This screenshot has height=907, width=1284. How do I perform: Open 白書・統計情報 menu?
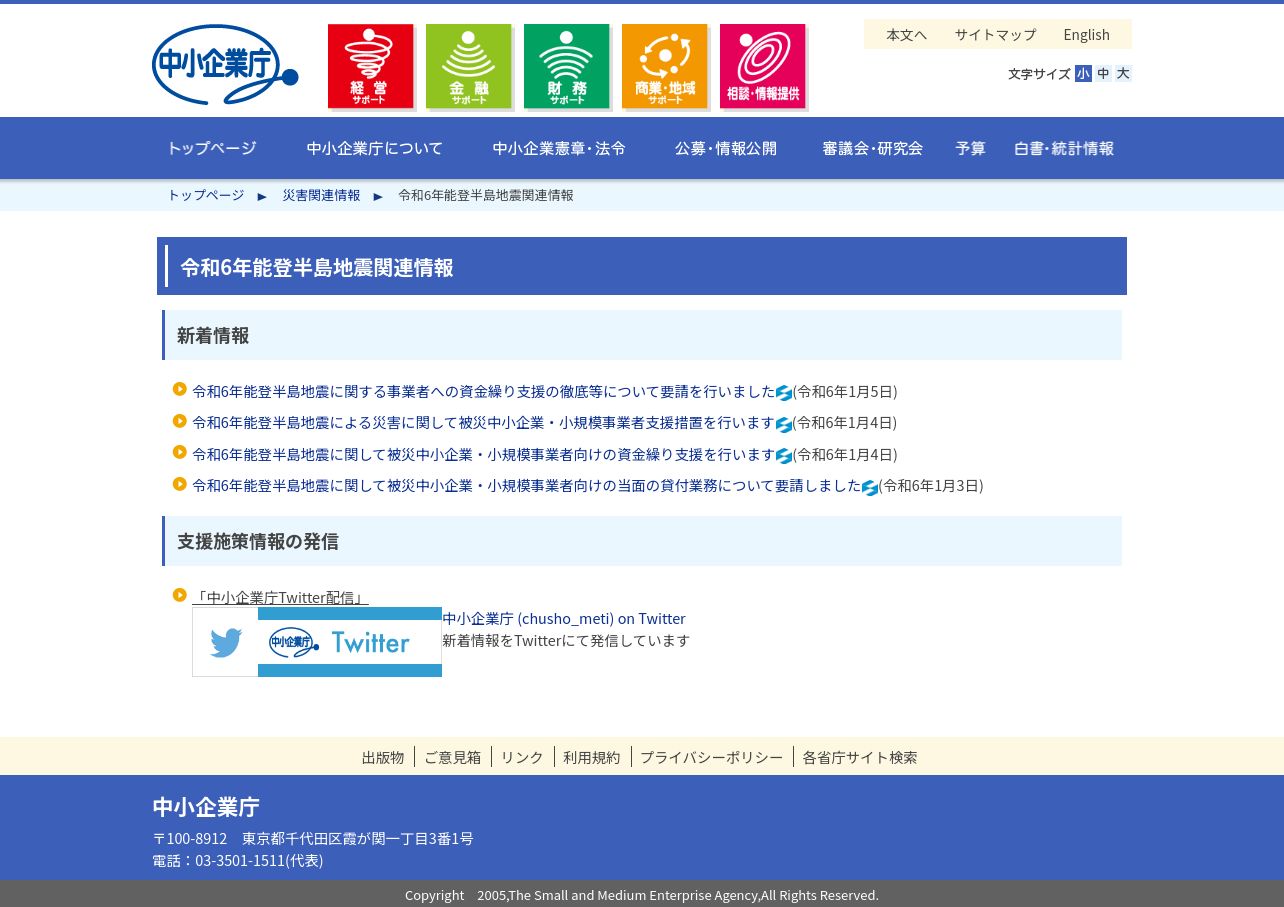coord(1064,148)
